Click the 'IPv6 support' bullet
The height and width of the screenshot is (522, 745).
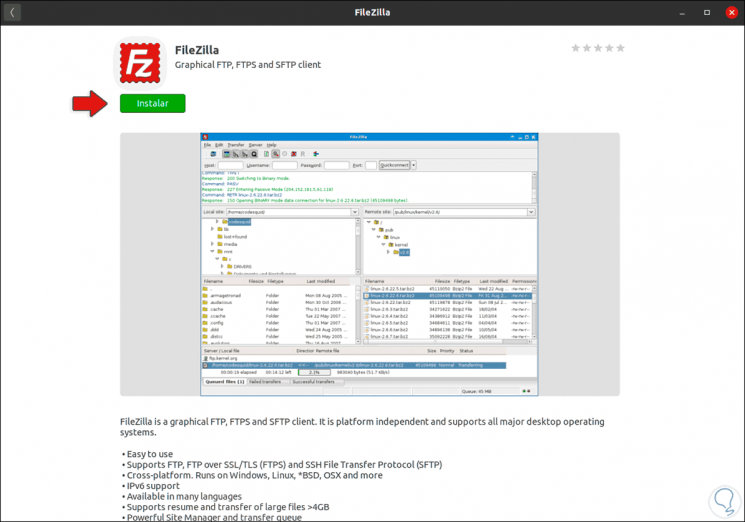(x=151, y=486)
